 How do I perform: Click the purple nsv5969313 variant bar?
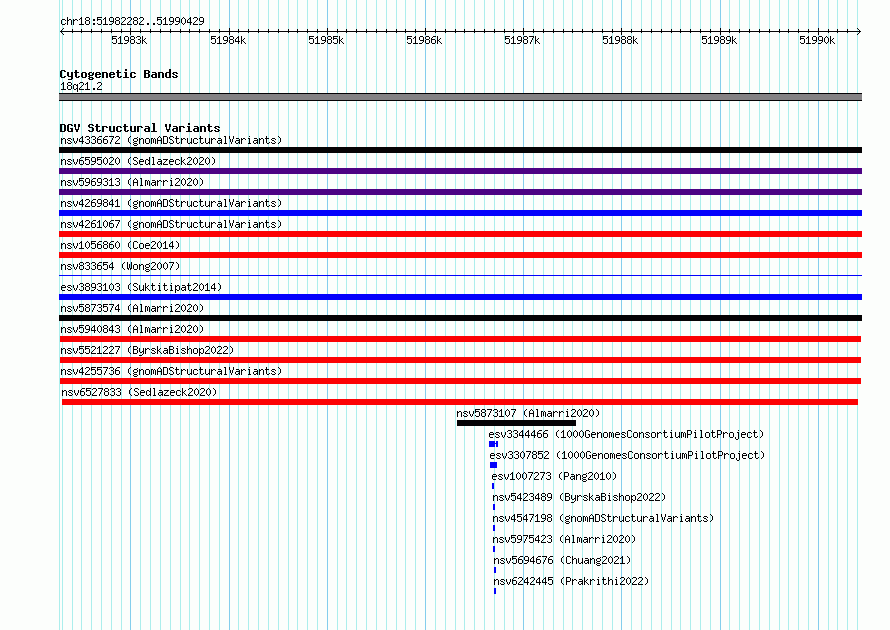[460, 192]
